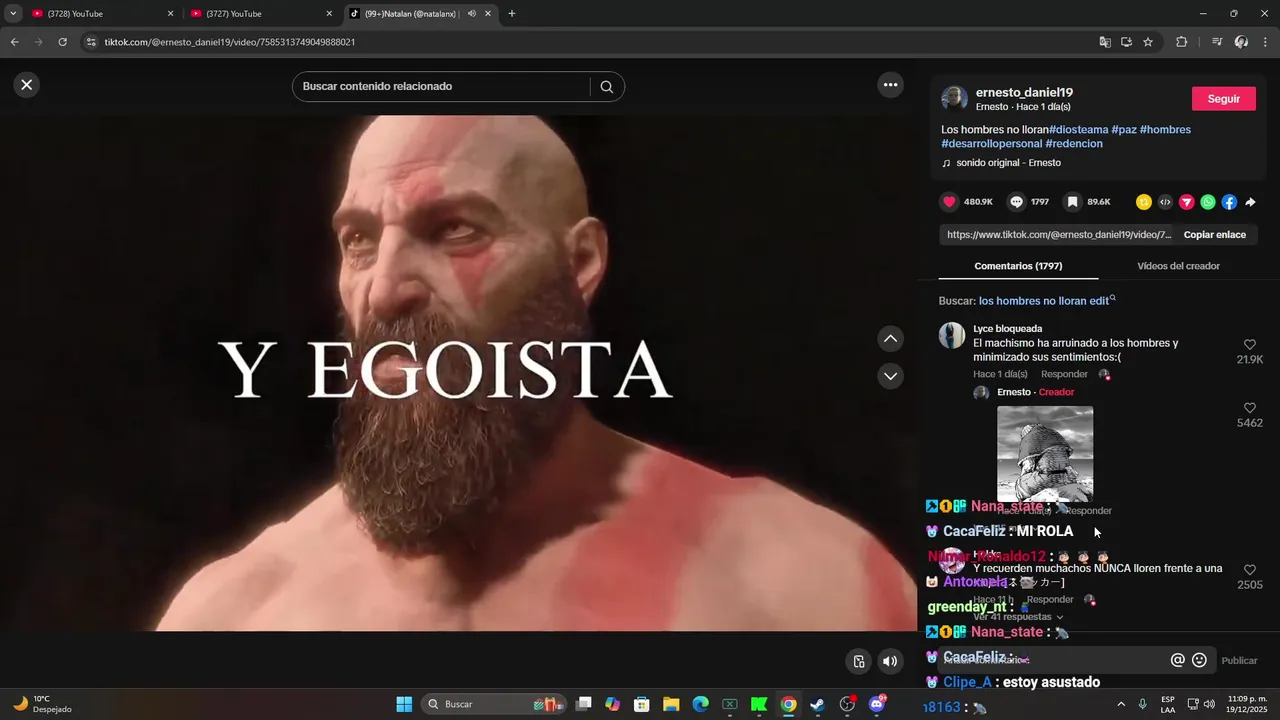Install app via address-bar install icon
The height and width of the screenshot is (720, 1280).
[1126, 42]
